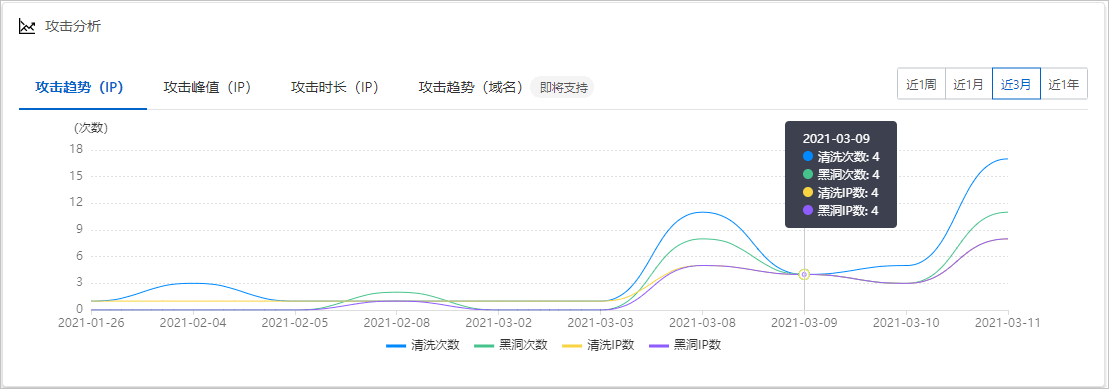This screenshot has height=389, width=1109.
Task: Click tooltip entry 清洗次数: 4
Action: pos(841,156)
